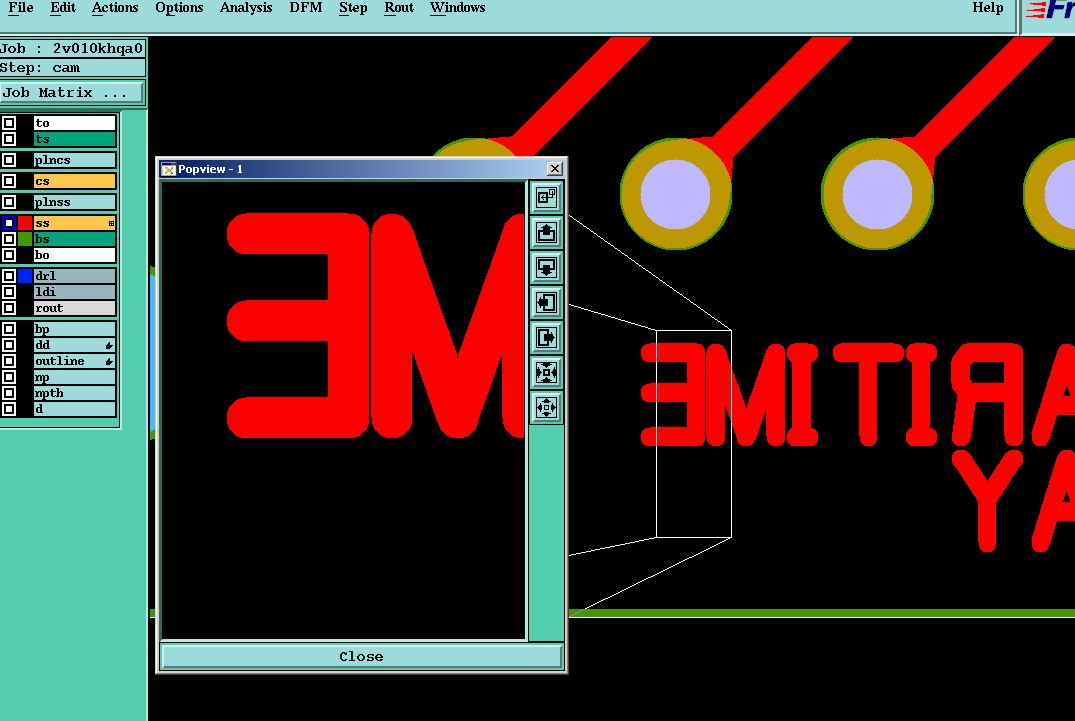
Task: Click the edit marker icon on outline layer
Action: [x=109, y=361]
